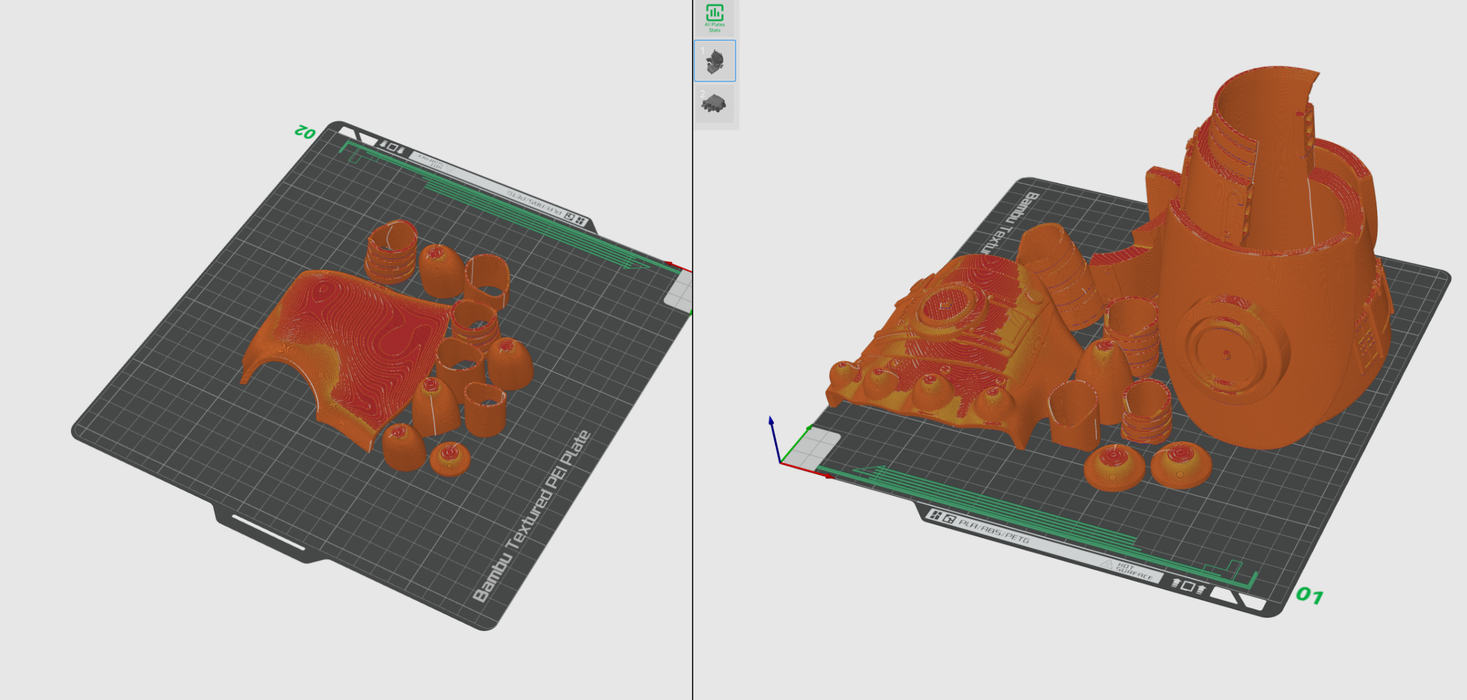1467x700 pixels.
Task: Select the rightmost flat dome cap on plate 01
Action: click(x=1181, y=464)
